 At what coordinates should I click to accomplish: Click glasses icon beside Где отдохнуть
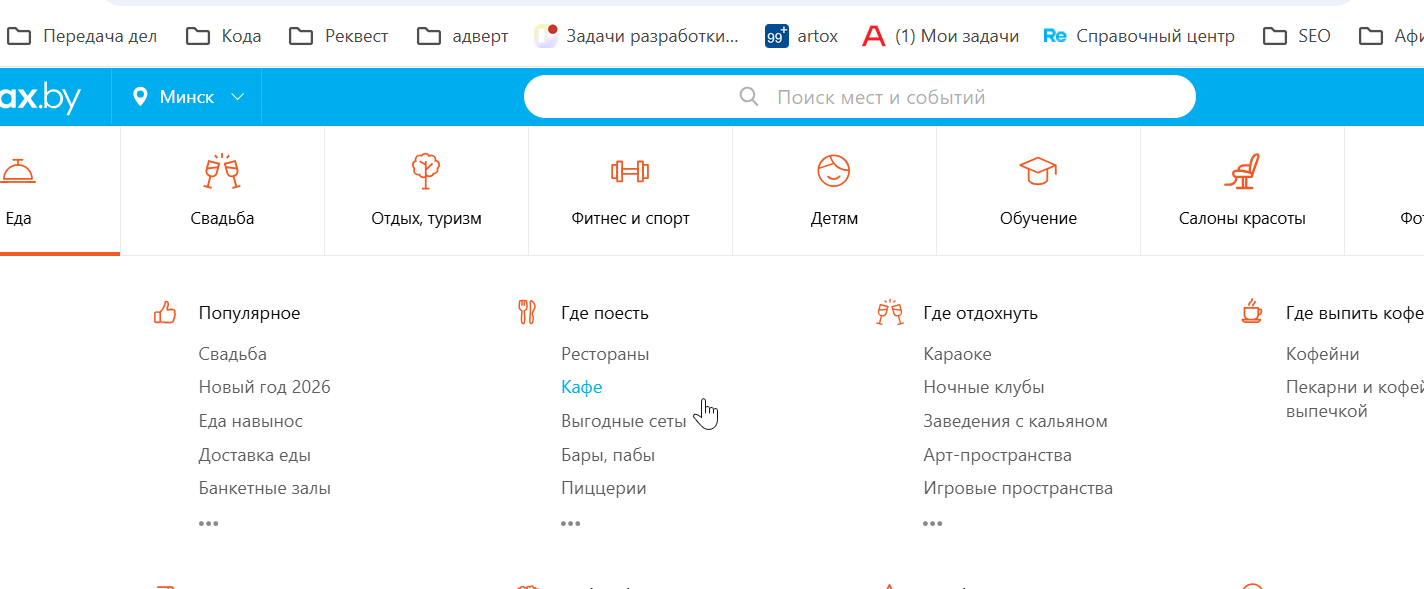click(890, 312)
